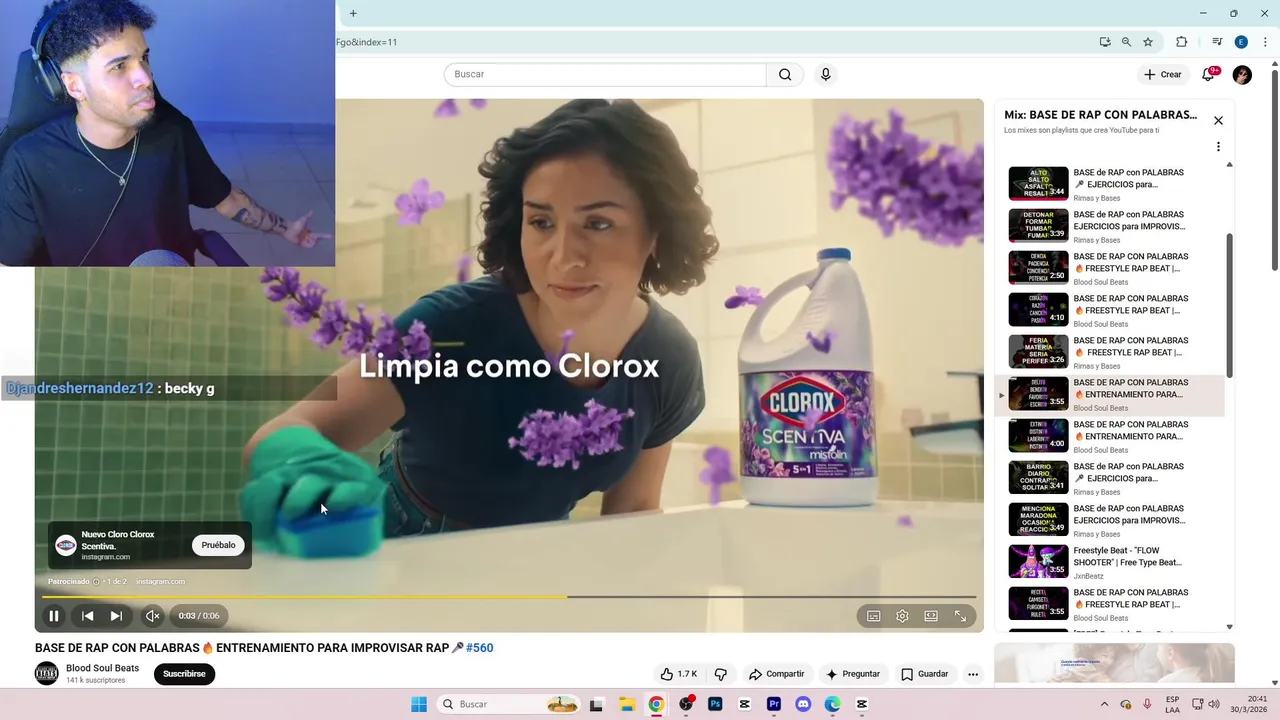
Task: Open video player settings gear
Action: (x=902, y=616)
